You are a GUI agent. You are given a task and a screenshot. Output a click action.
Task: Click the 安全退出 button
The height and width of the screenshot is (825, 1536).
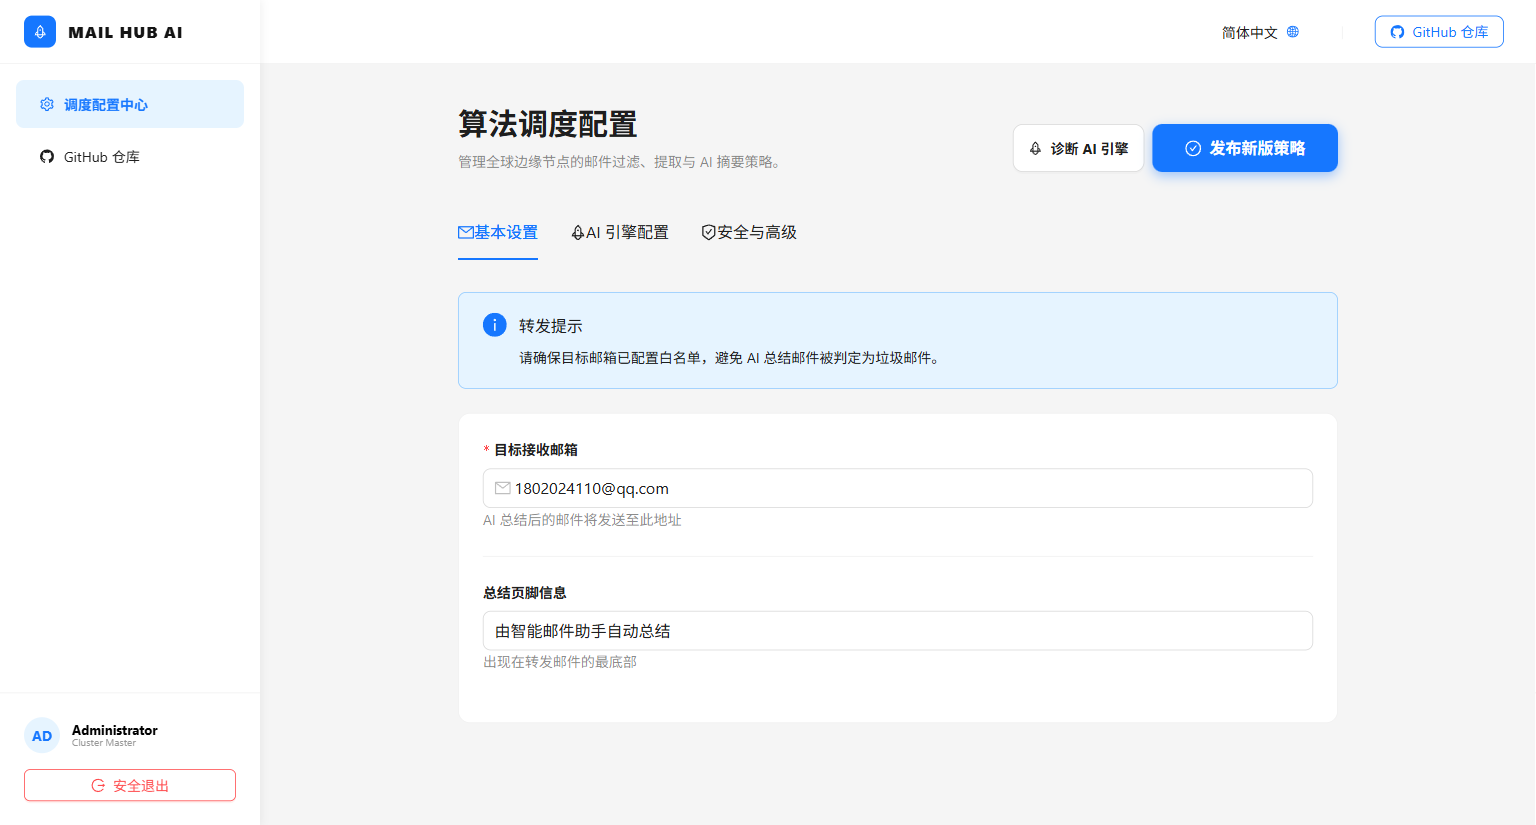(129, 785)
